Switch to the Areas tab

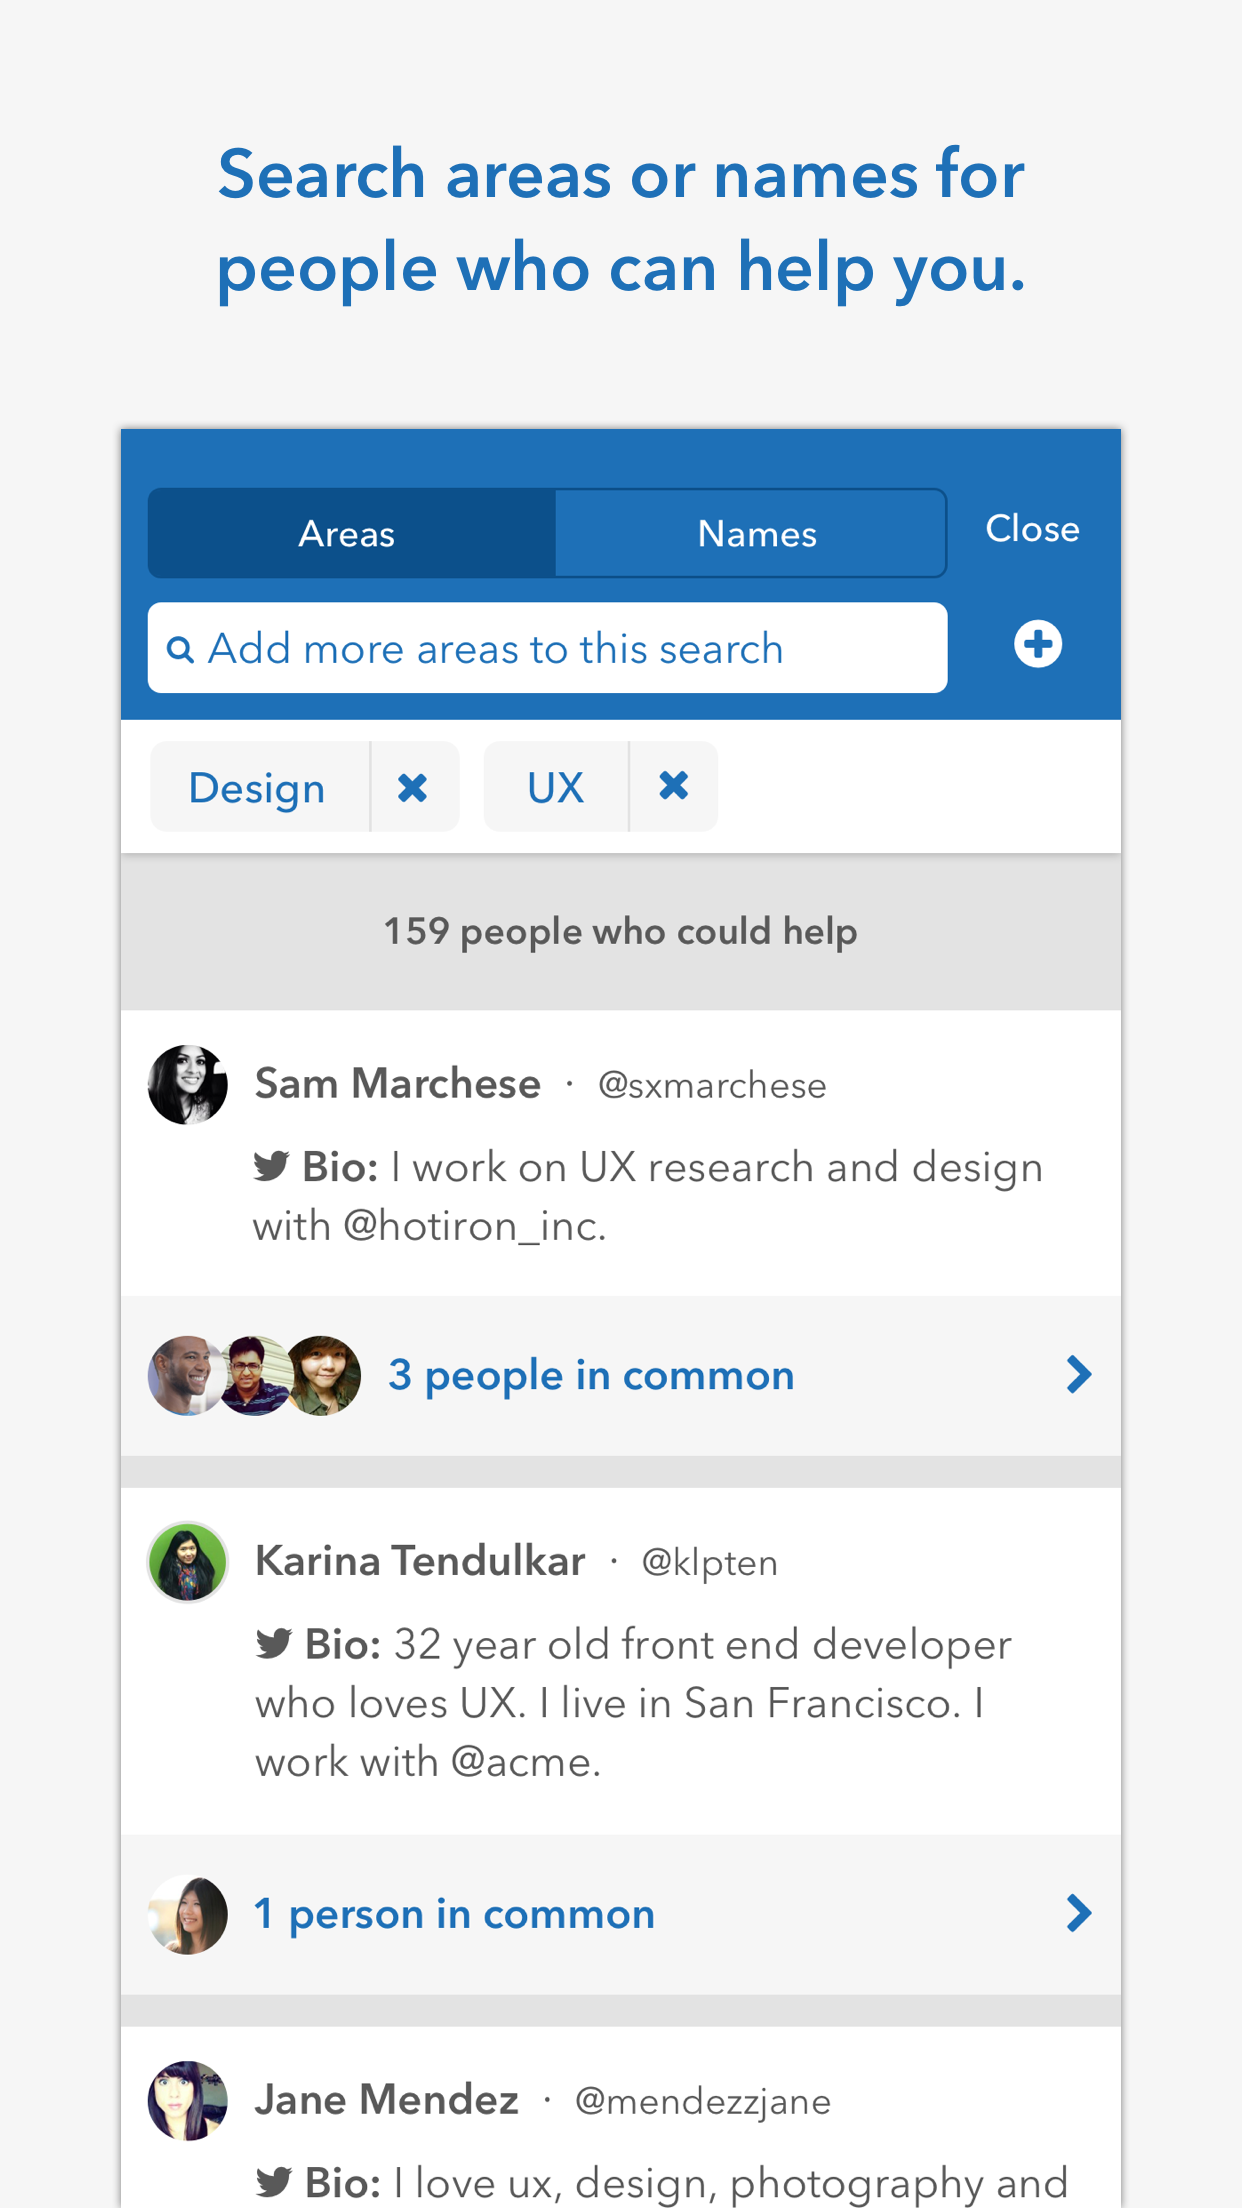[x=351, y=533]
